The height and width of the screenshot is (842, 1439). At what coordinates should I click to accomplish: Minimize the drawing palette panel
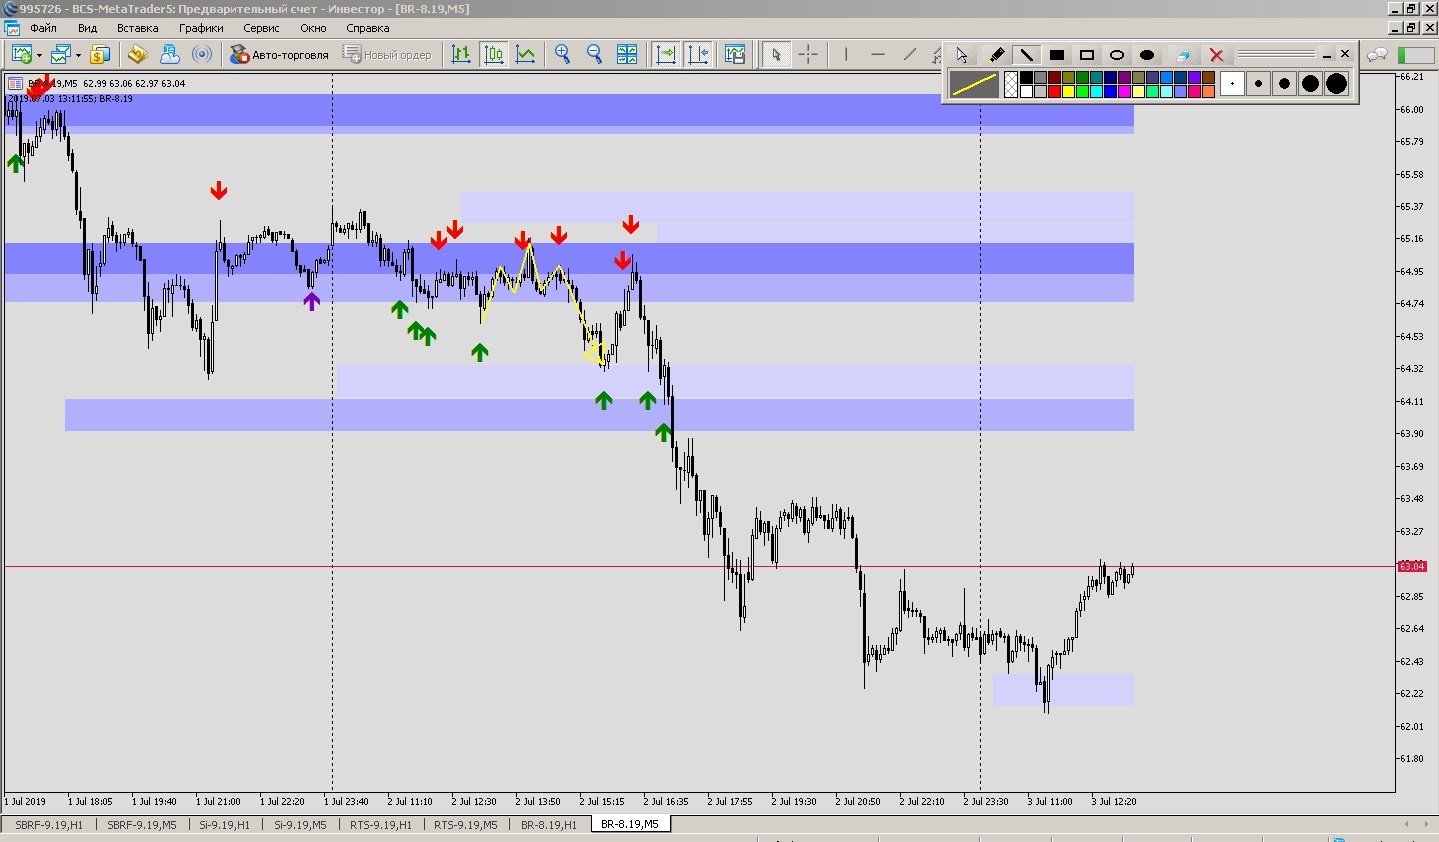click(x=1327, y=54)
